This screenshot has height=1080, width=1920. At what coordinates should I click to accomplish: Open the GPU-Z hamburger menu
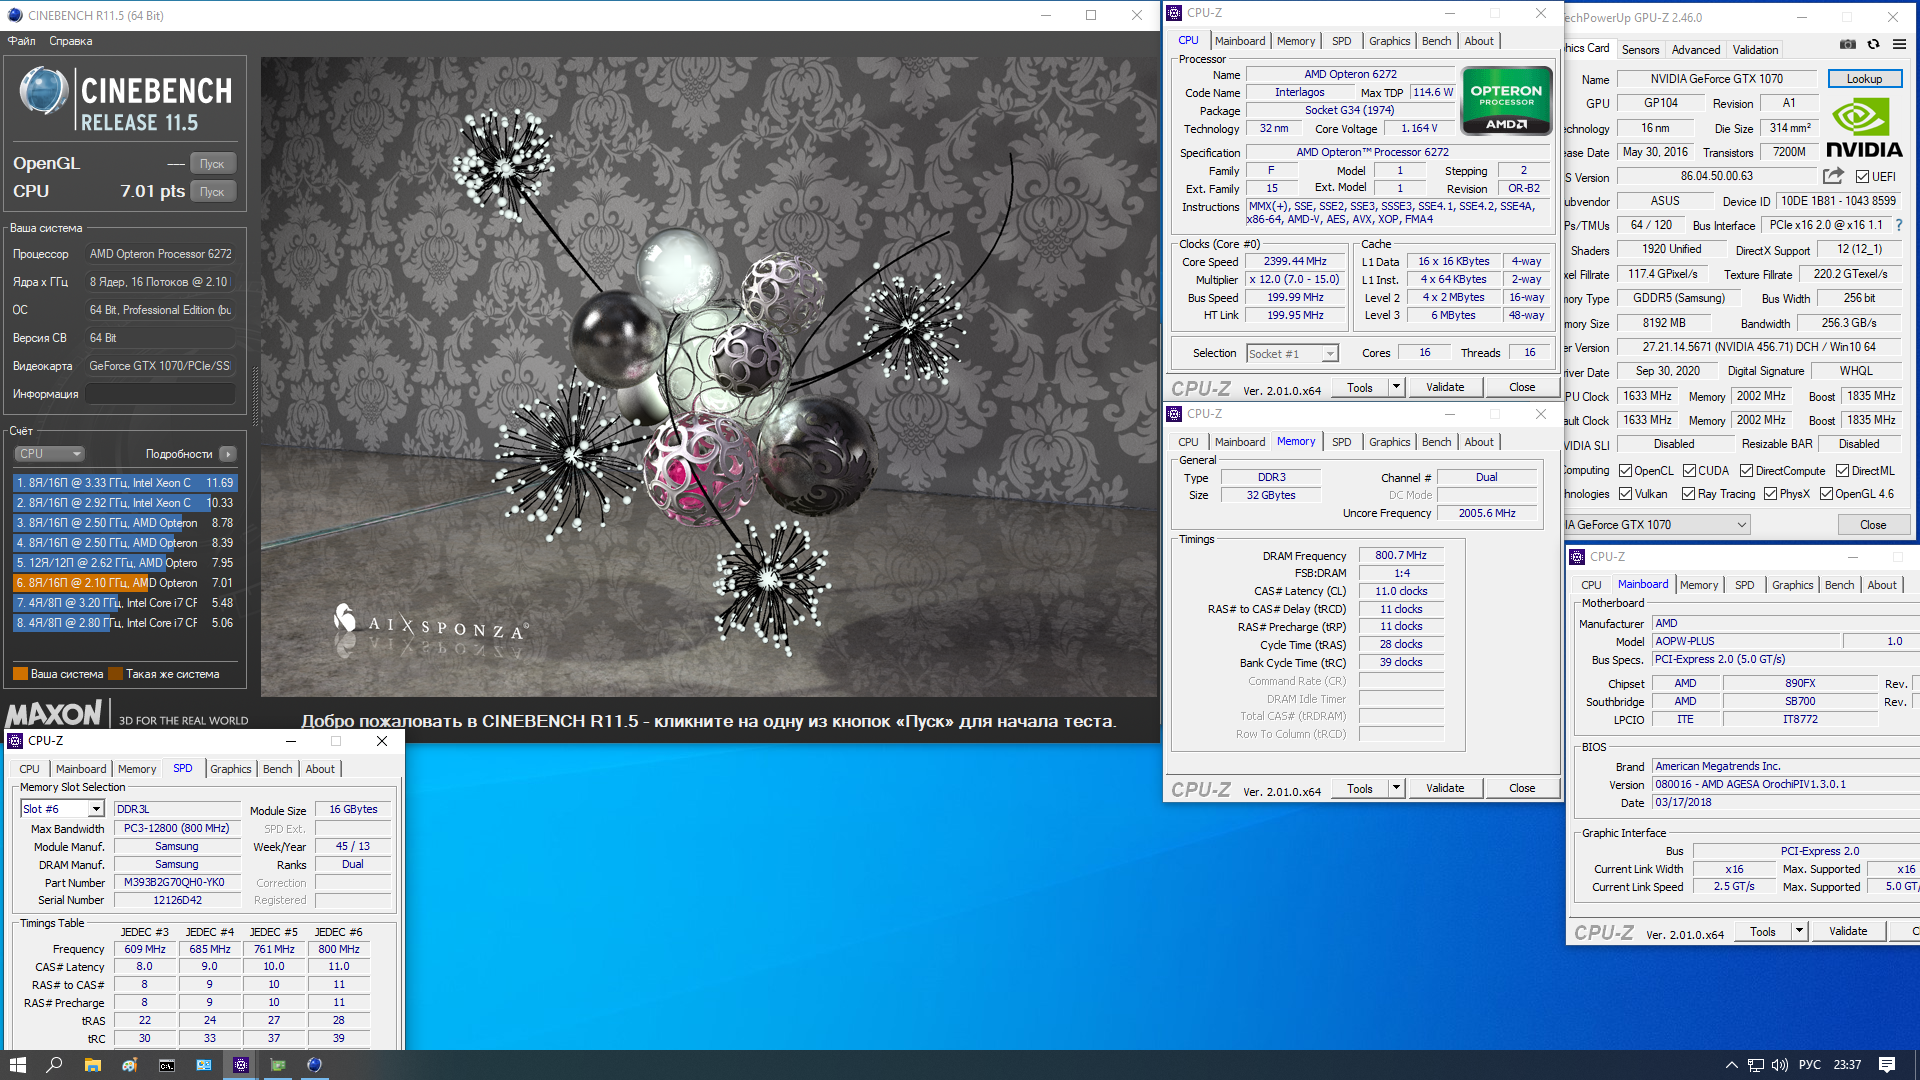1899,44
